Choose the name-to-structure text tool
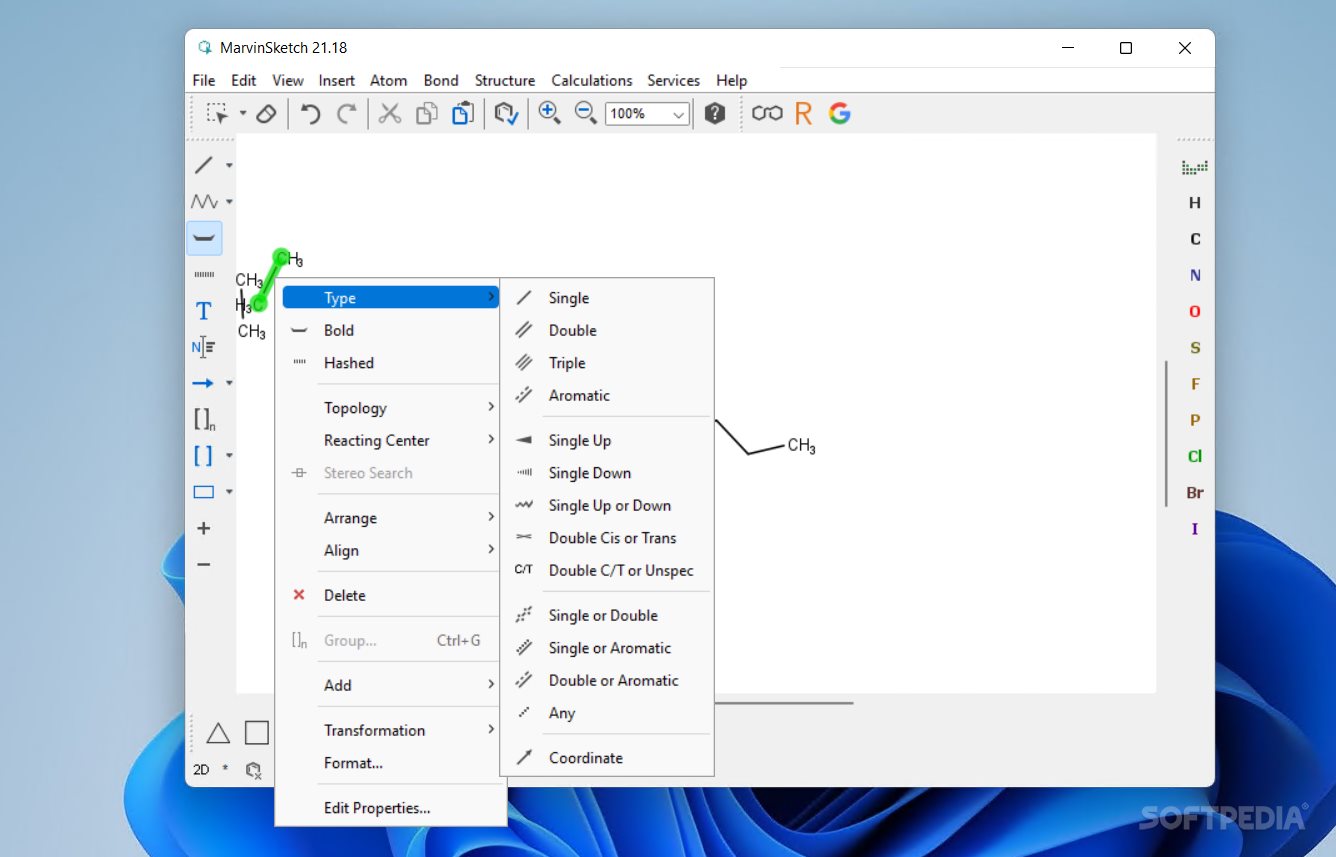 click(203, 347)
